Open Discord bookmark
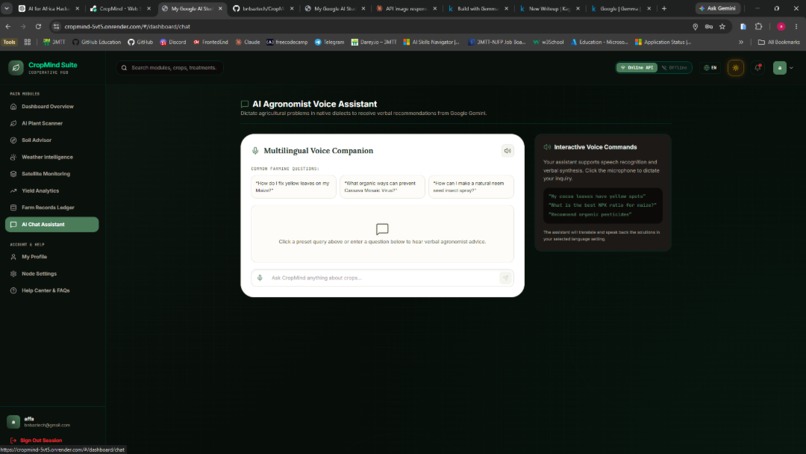The image size is (806, 454). tap(173, 42)
